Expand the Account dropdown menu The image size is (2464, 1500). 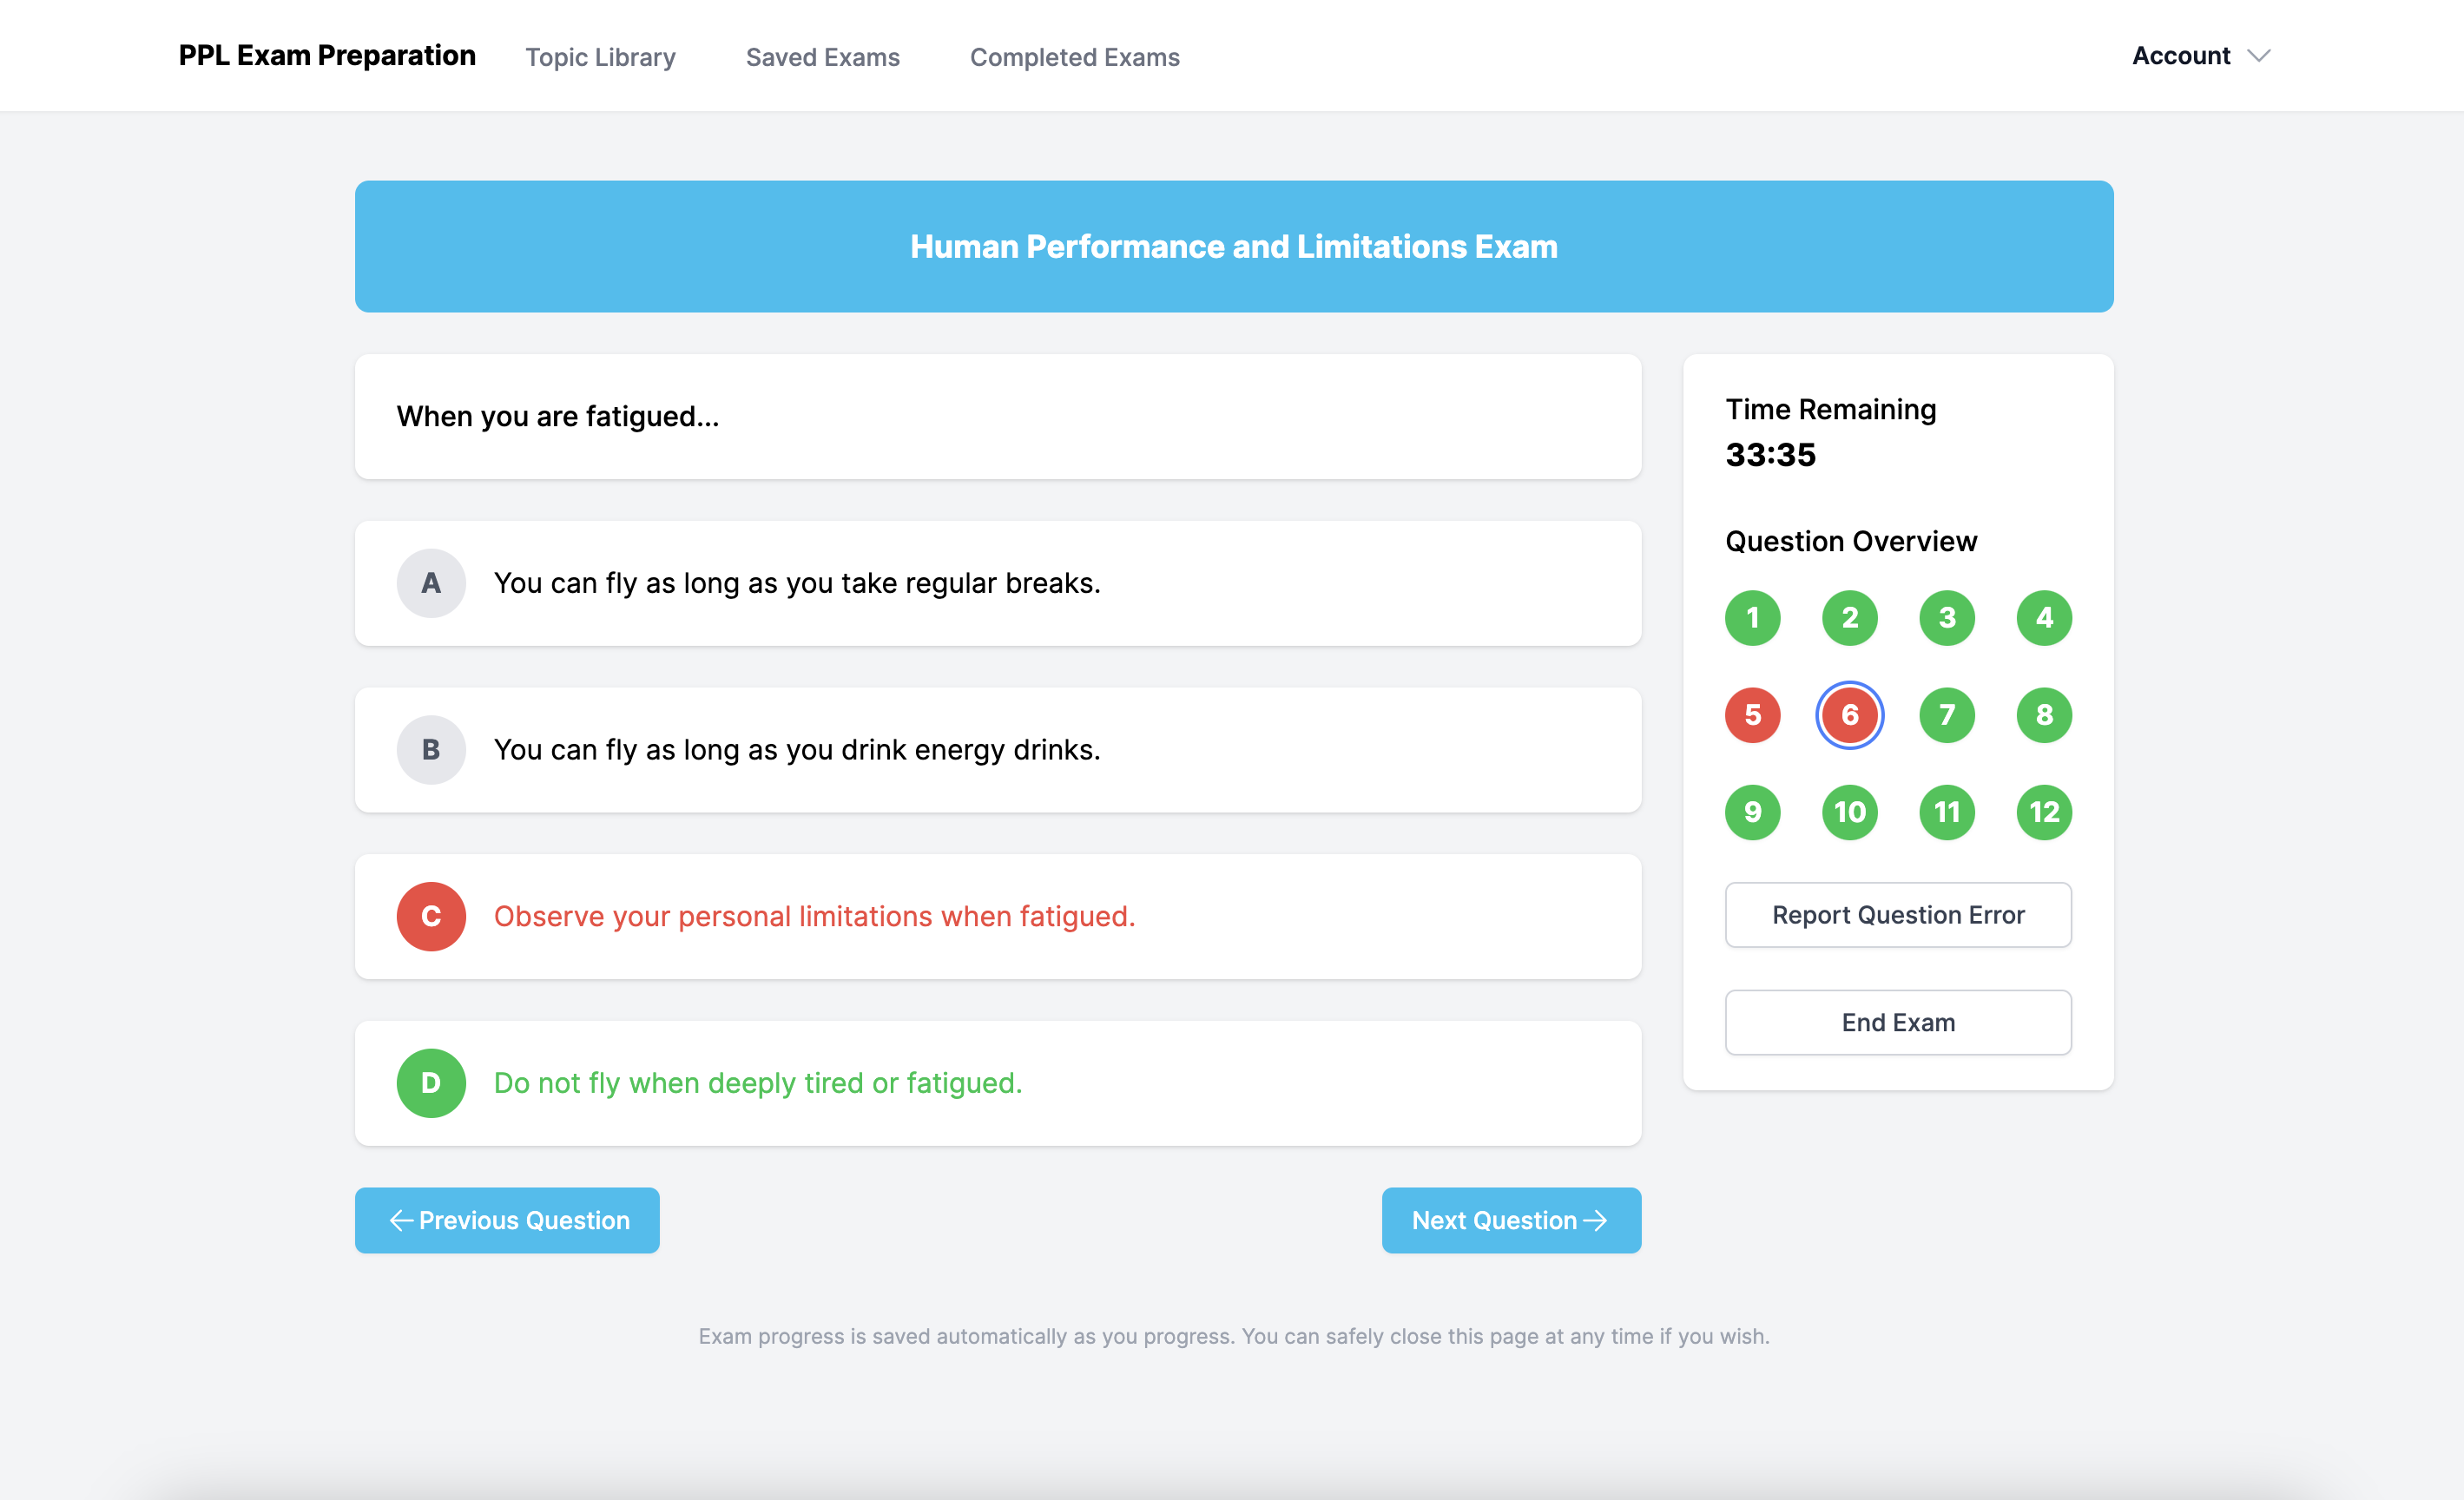tap(2181, 56)
